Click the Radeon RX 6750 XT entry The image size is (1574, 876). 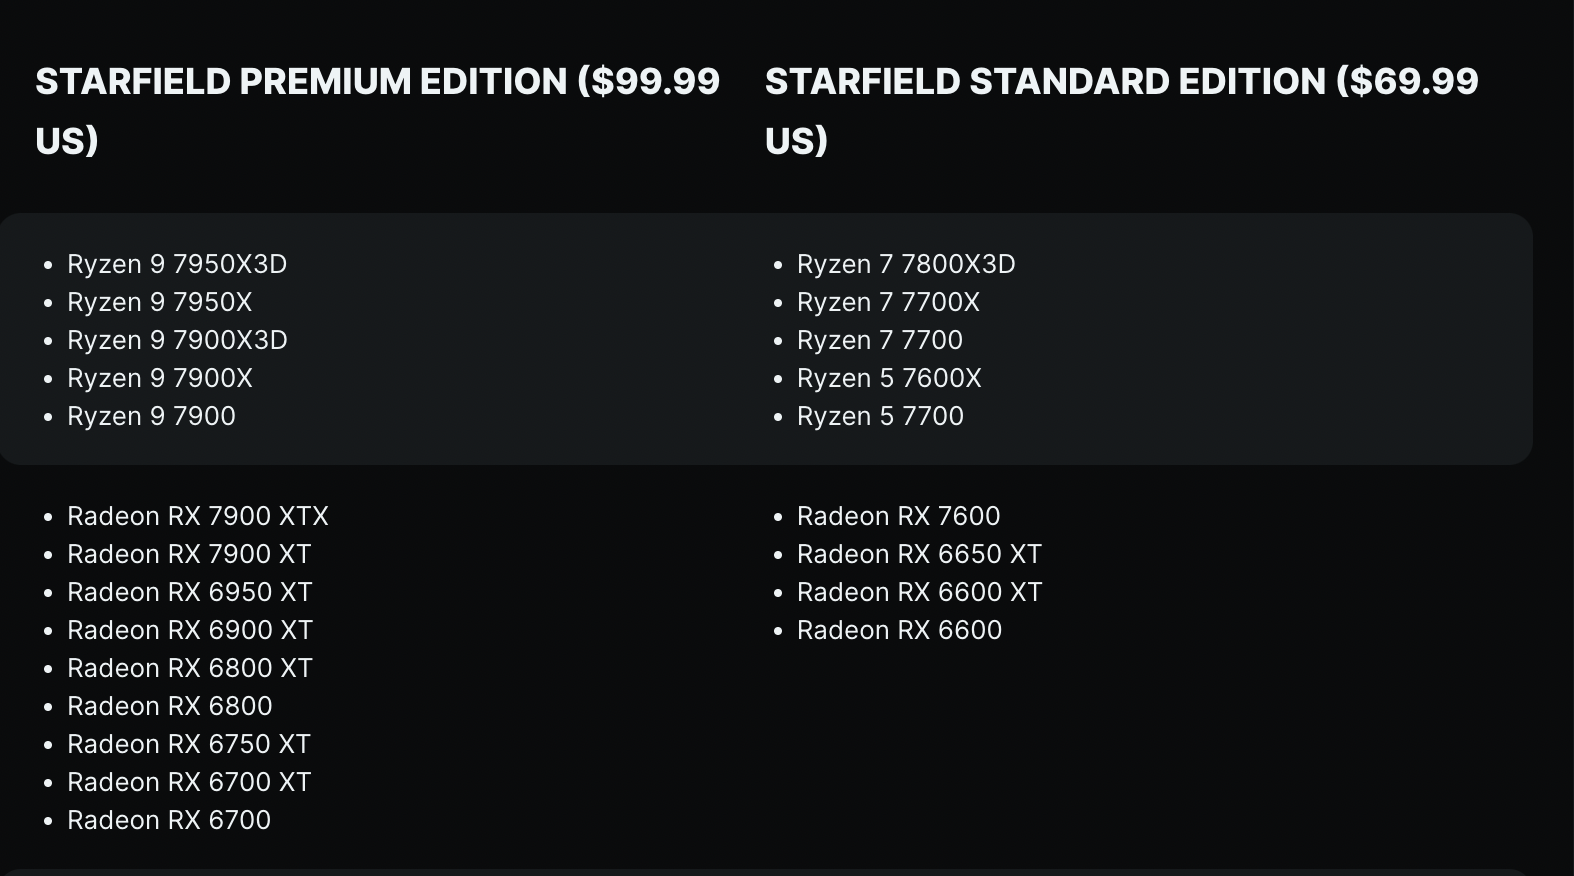[x=189, y=744]
